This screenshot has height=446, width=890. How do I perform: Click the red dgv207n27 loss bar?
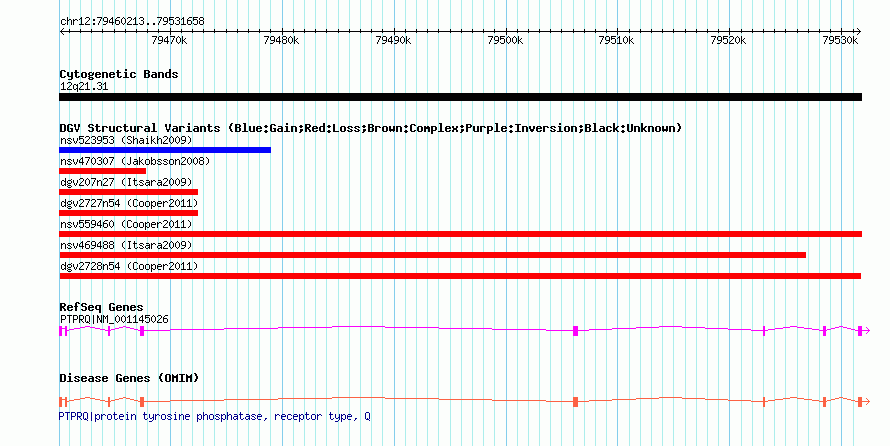click(x=129, y=192)
